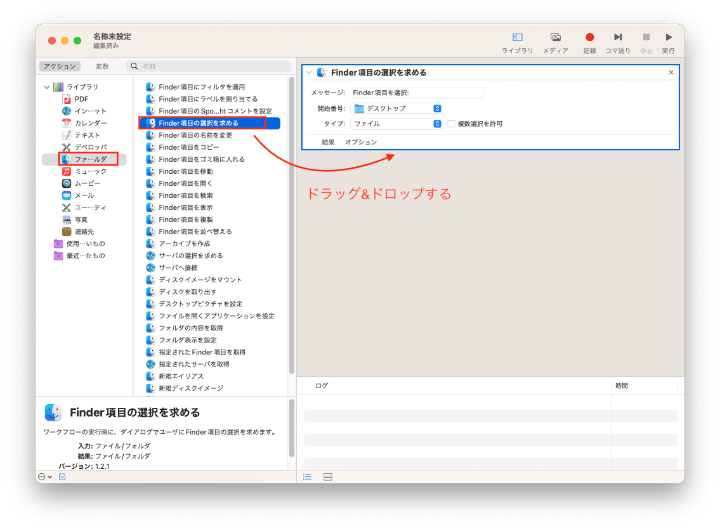The image size is (720, 530).
Task: Select action ディスクを取り出す
Action: [181, 292]
